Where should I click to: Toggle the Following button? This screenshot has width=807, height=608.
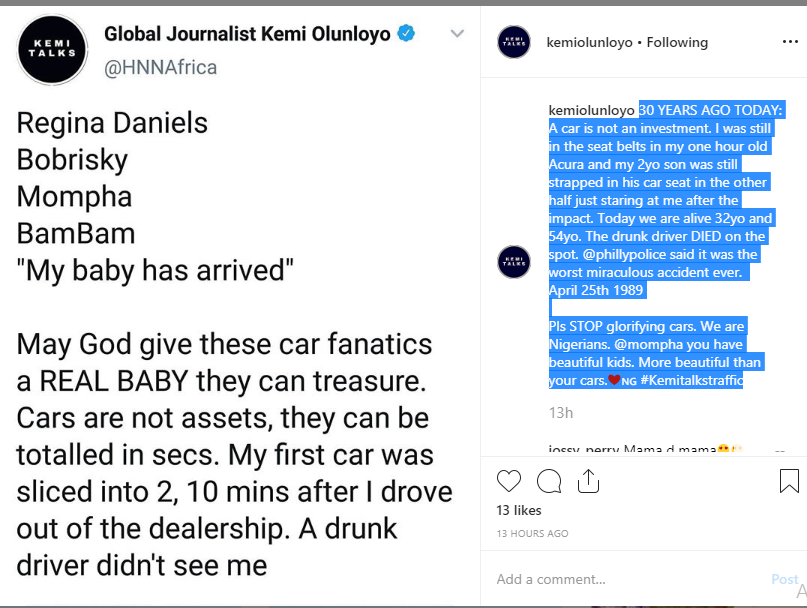coord(677,42)
